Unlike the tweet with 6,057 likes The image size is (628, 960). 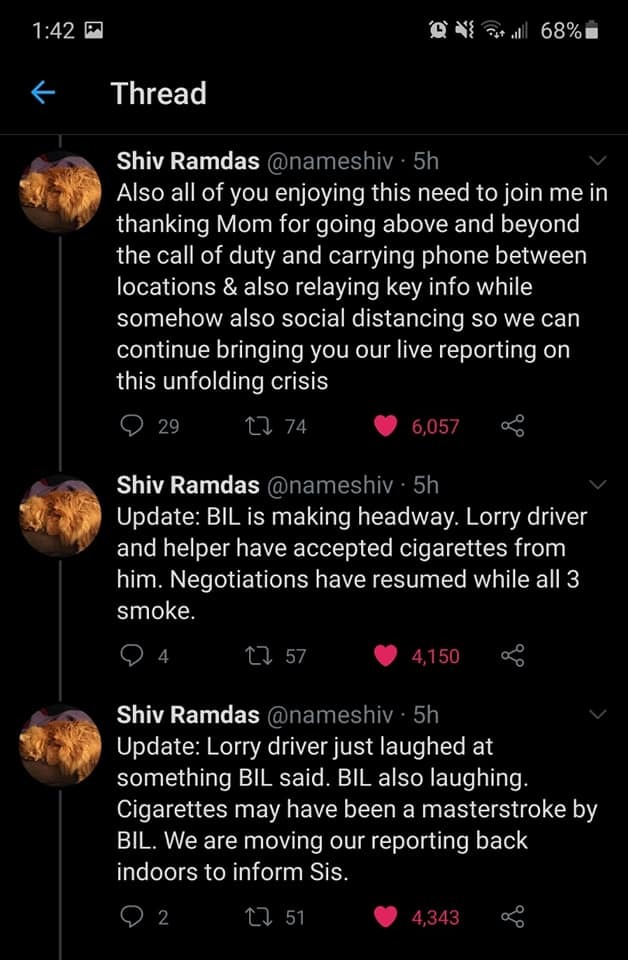386,426
